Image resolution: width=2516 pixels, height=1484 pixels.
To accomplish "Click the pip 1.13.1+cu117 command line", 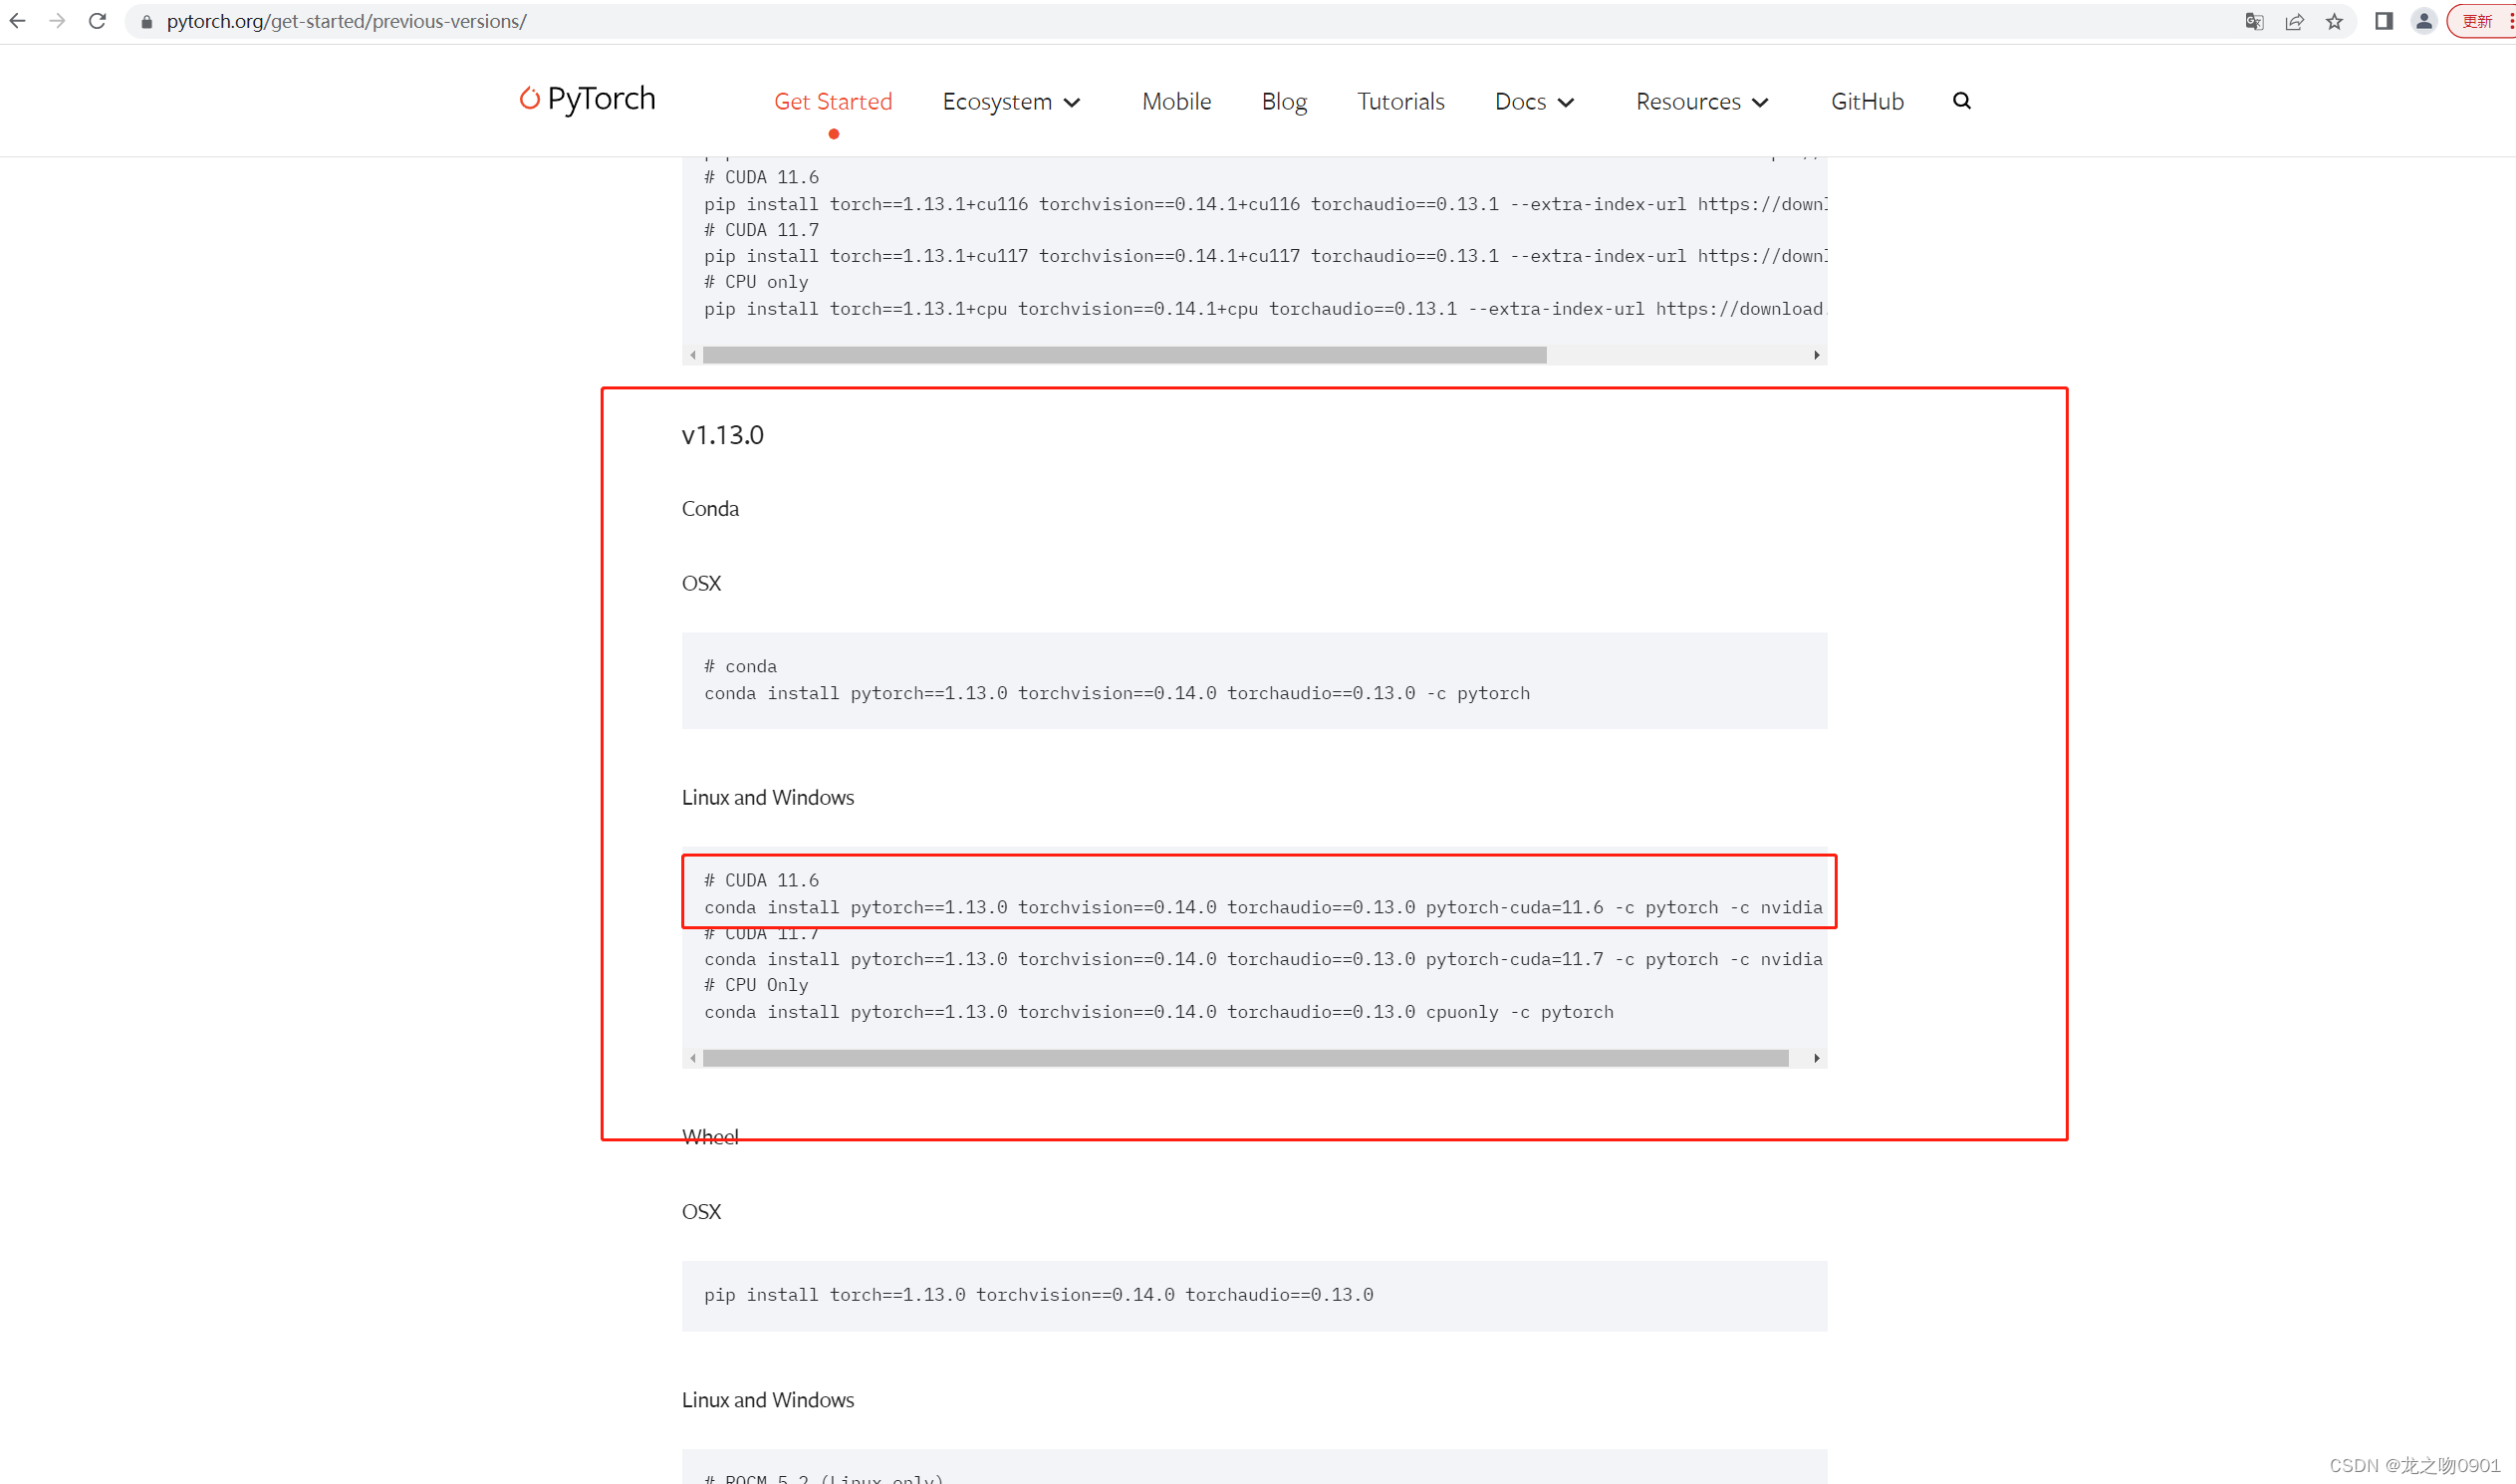I will tap(1265, 256).
